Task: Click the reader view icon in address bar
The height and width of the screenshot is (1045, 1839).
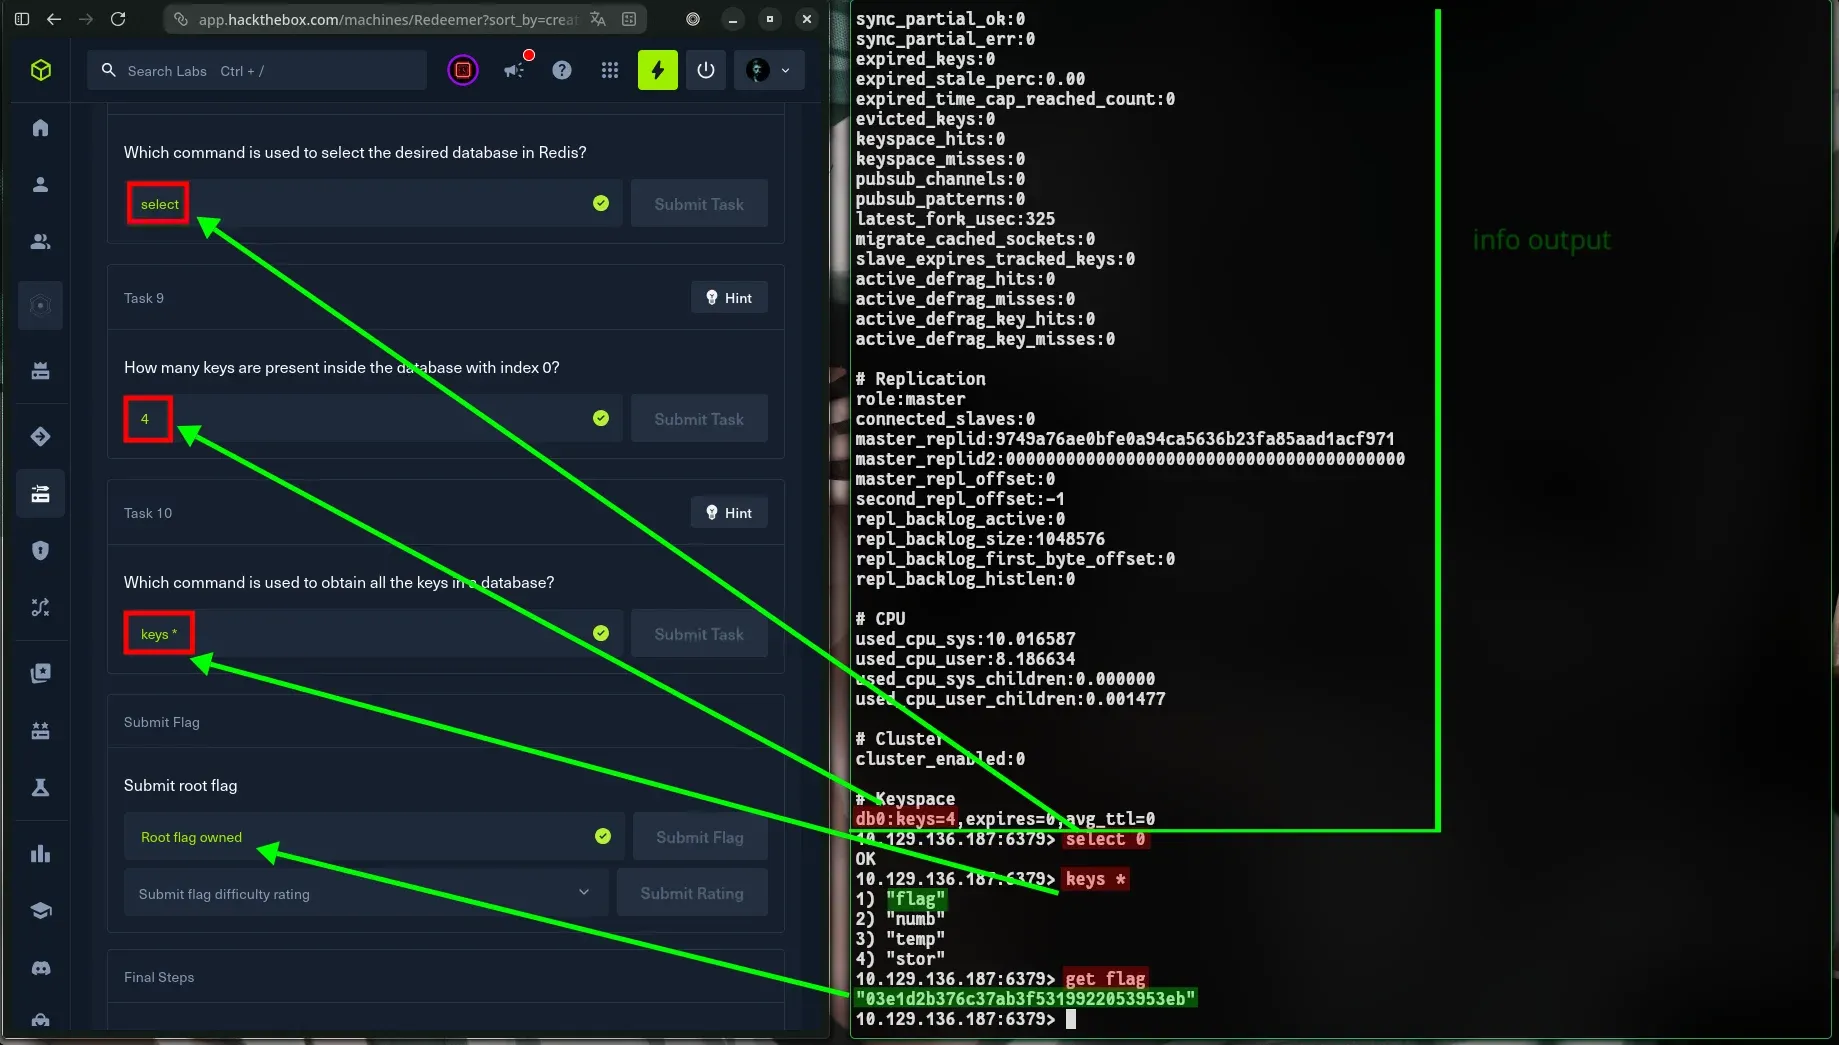Action: [x=629, y=19]
